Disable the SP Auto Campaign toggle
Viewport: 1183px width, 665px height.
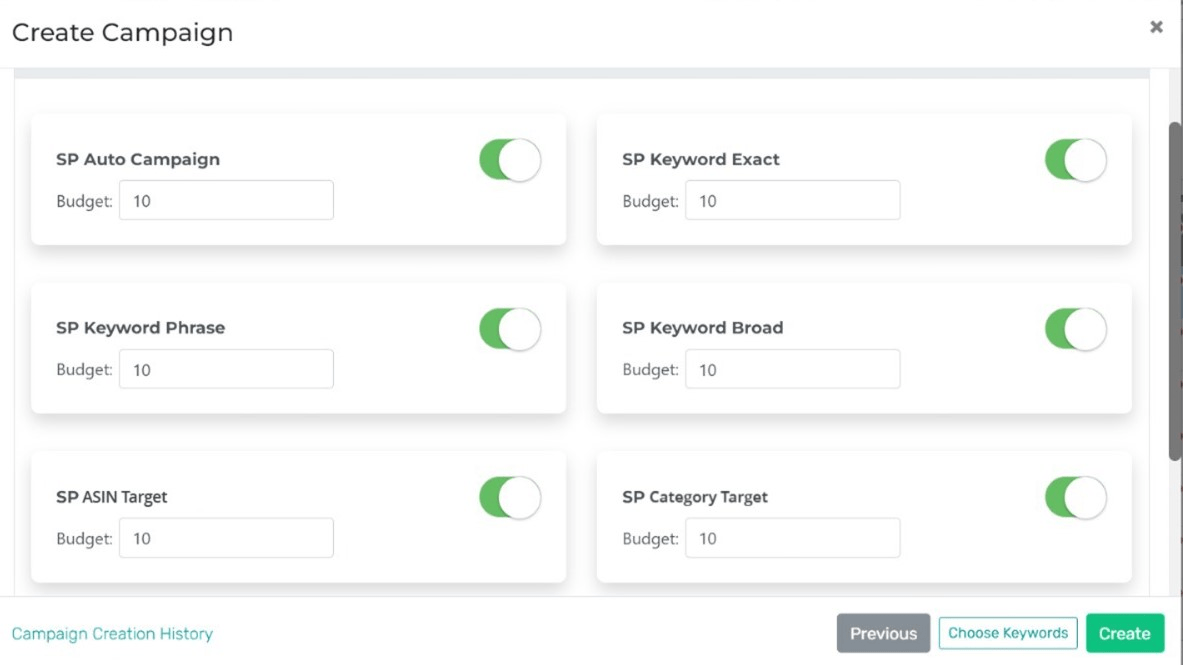(510, 160)
